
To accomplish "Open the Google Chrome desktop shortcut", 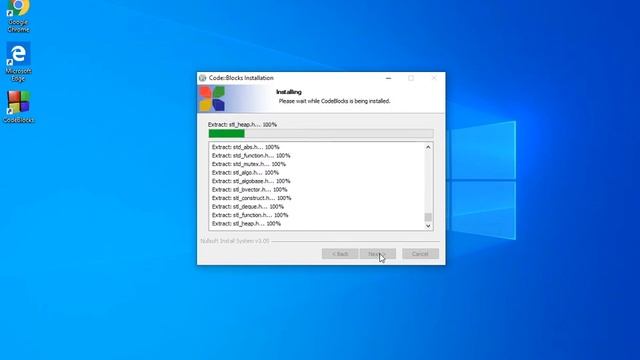I will pos(18,16).
